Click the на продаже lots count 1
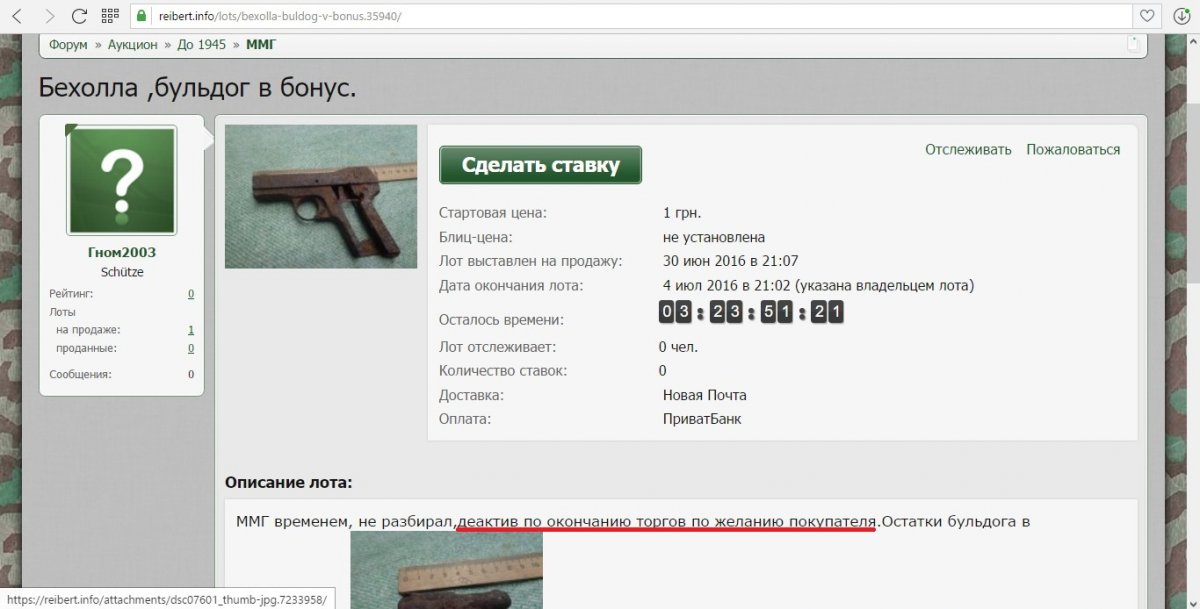 [x=191, y=330]
